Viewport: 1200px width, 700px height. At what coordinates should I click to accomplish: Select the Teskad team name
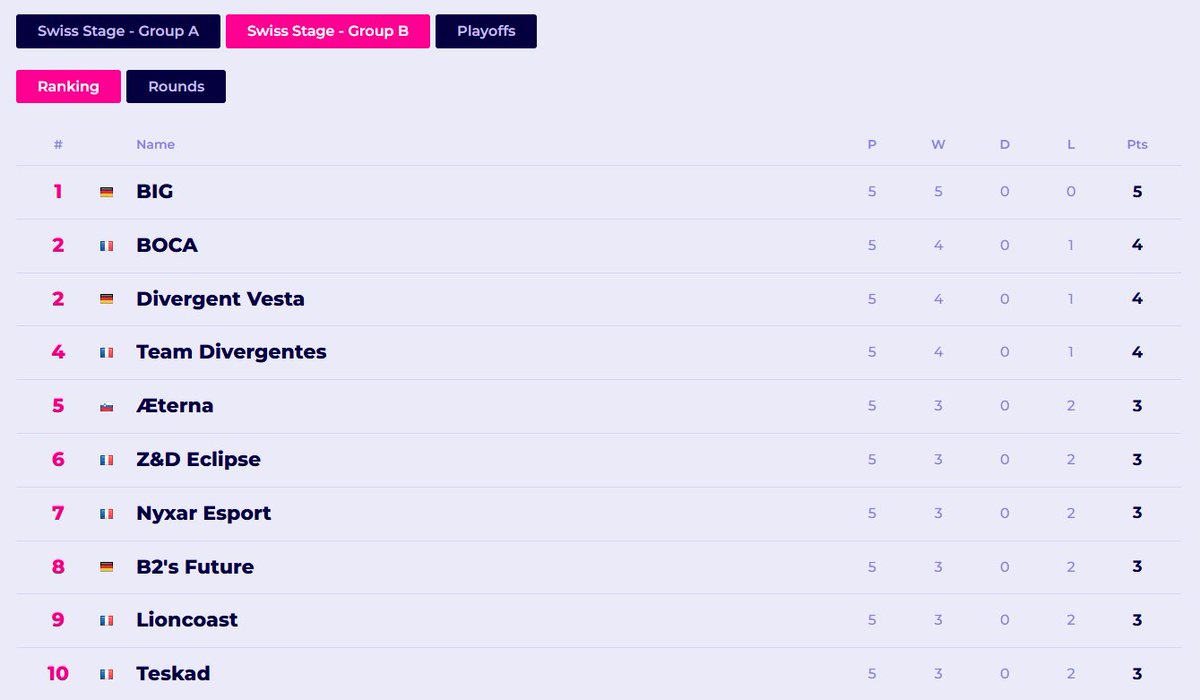[173, 674]
